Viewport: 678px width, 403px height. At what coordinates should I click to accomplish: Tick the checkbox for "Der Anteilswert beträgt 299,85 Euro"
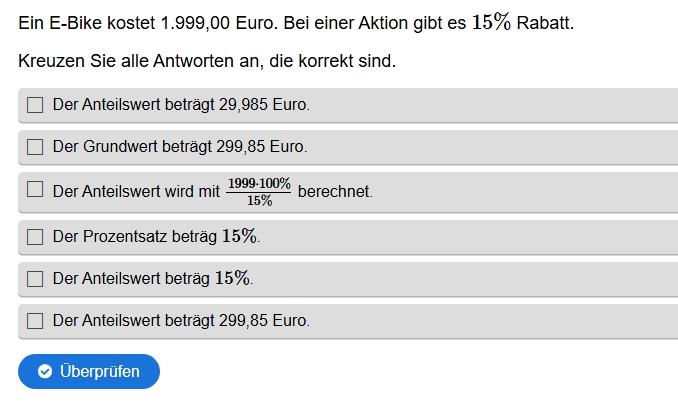(35, 321)
